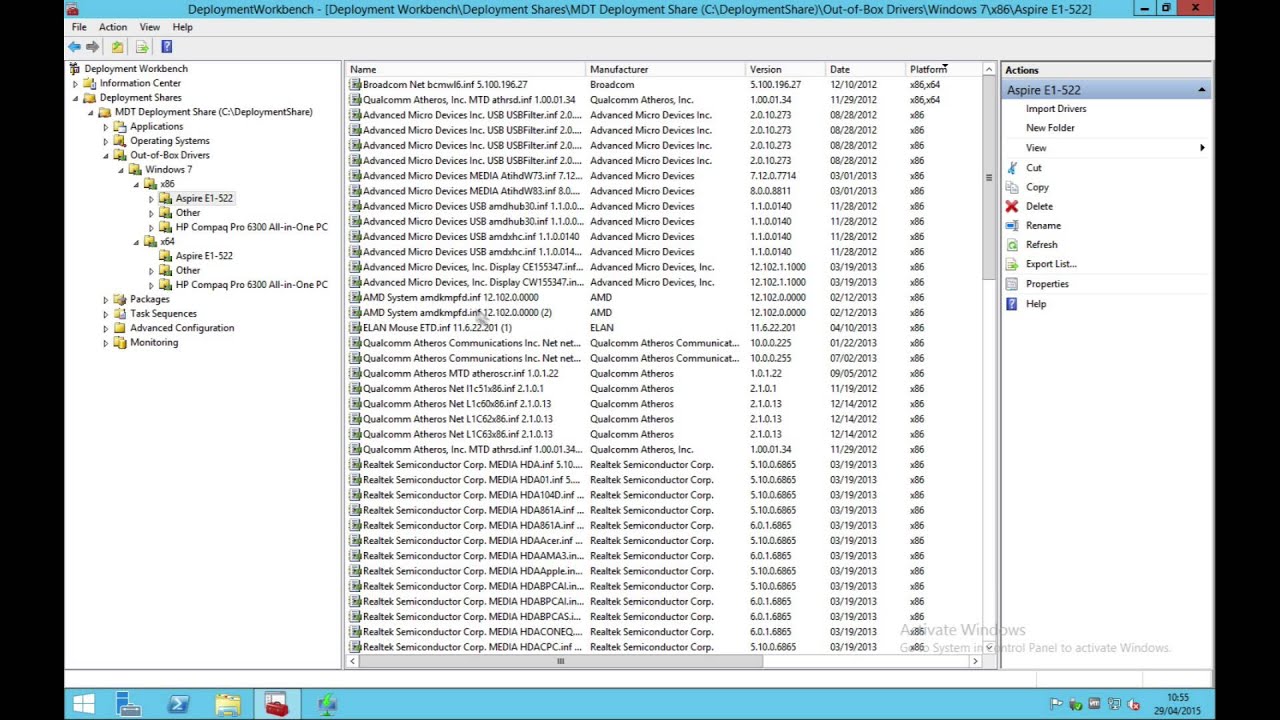Screen dimensions: 1280x720
Task: Sort by the Date column header
Action: [865, 69]
